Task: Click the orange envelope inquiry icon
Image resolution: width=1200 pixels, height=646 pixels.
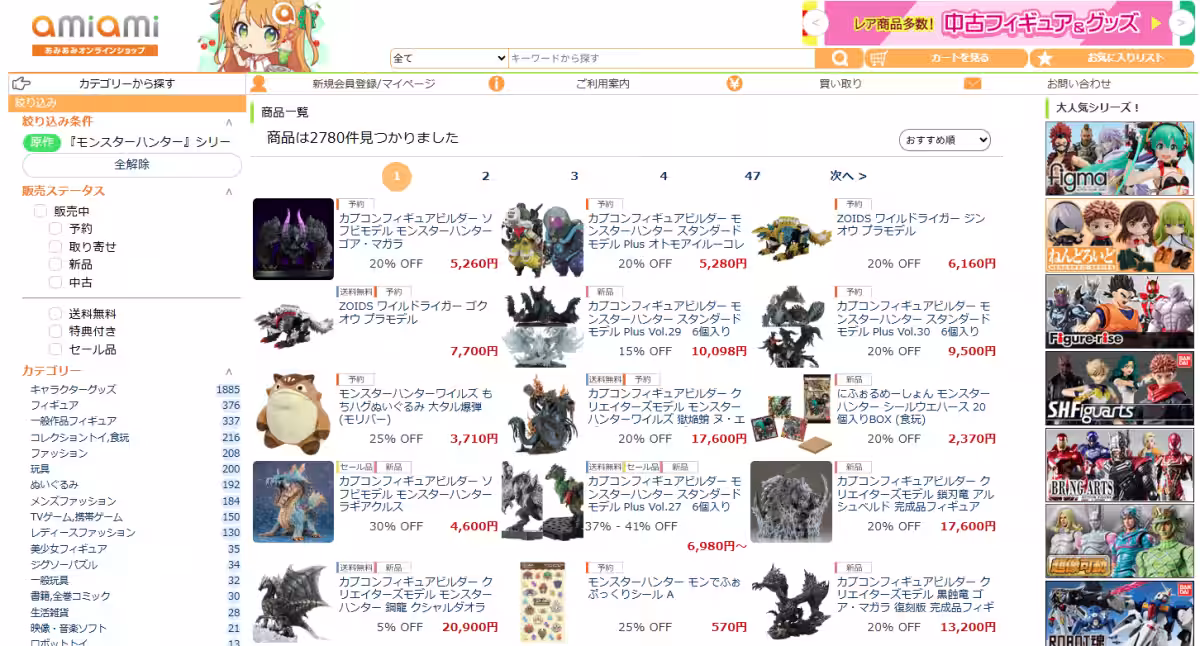Action: [972, 84]
